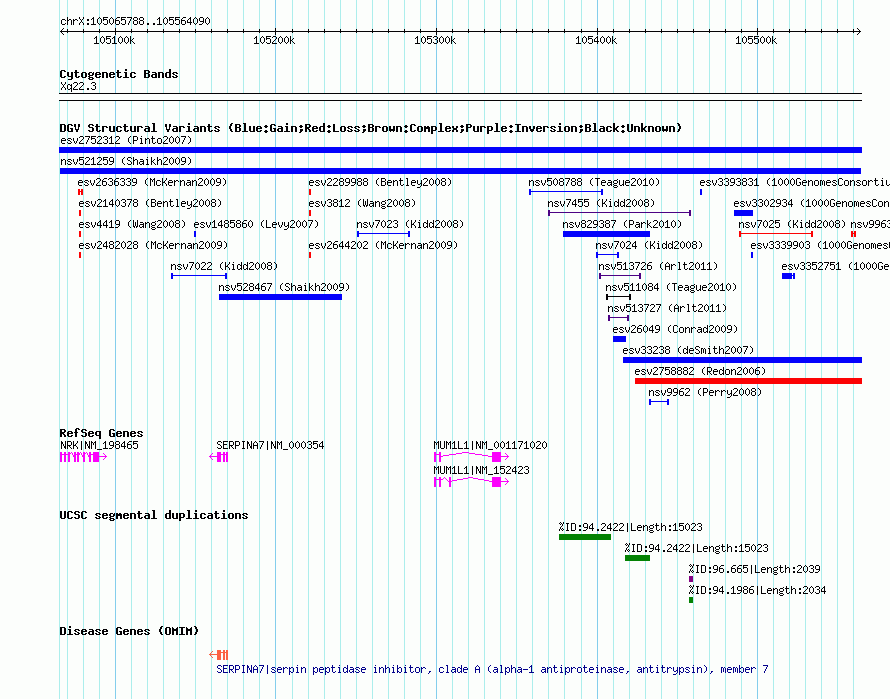
Task: Select the nsv7024 (Kidd2008) blue line
Action: pyautogui.click(x=607, y=255)
